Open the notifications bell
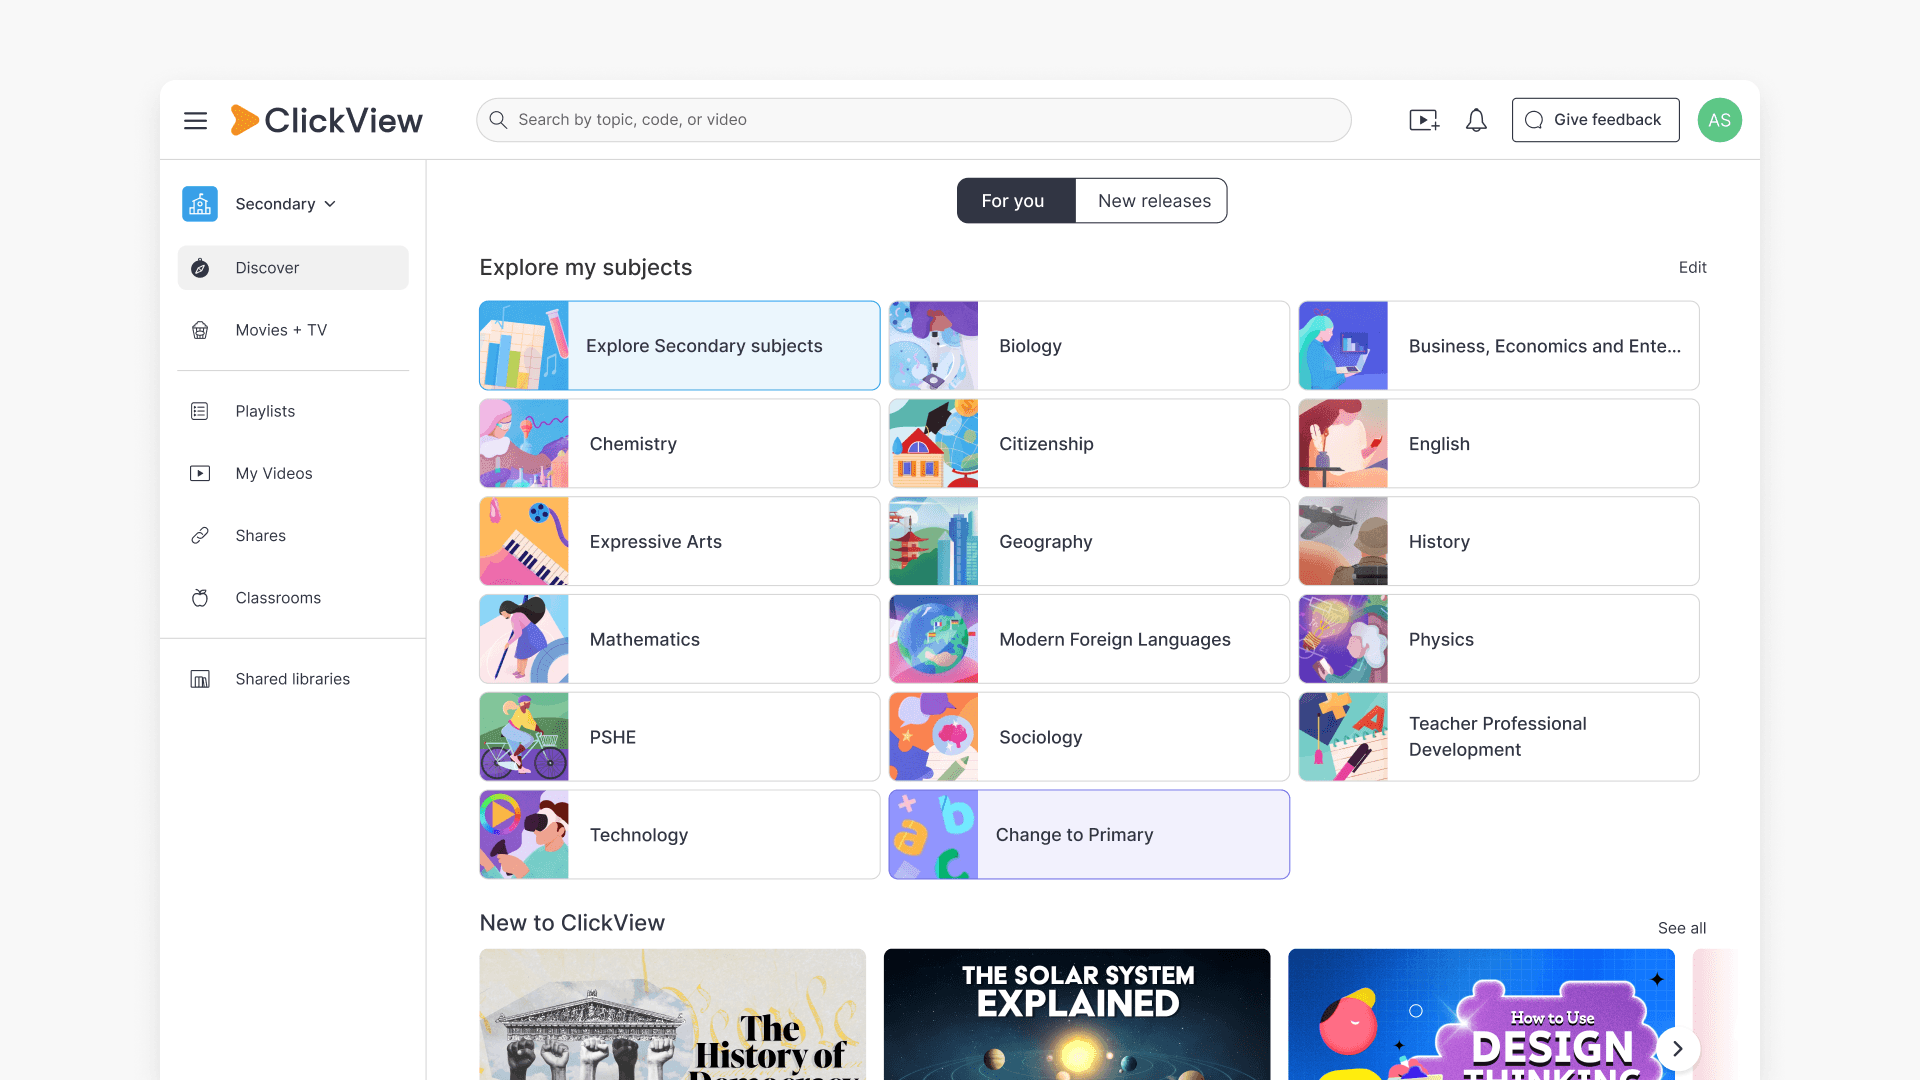Screen dimensions: 1920x1080 pyautogui.click(x=1476, y=121)
